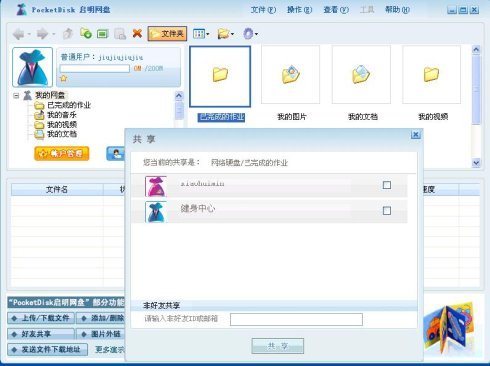The image size is (490, 366).
Task: Click the pink avatar of xiaohuimin
Action: tap(156, 186)
